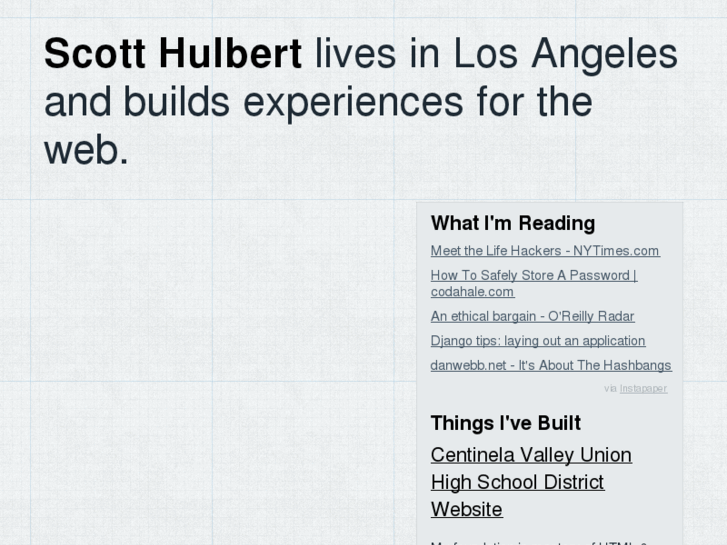
Task: Click the word web. ending the headline
Action: tap(87, 149)
